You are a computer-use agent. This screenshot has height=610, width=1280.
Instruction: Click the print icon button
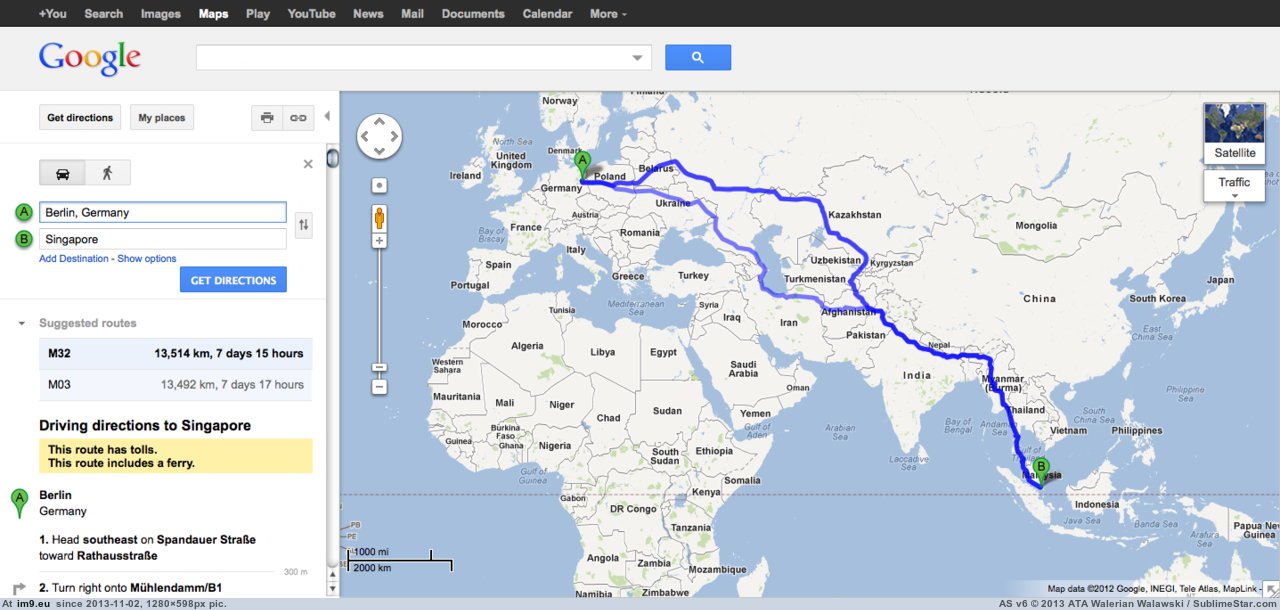pos(267,118)
